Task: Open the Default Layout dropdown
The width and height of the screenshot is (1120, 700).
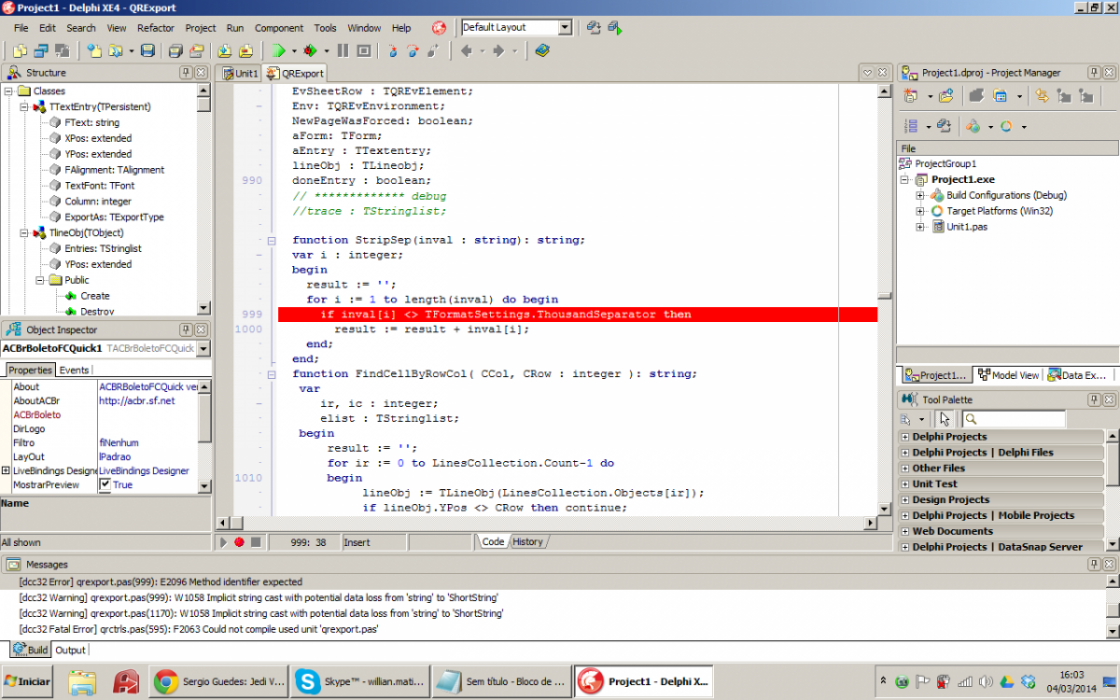Action: point(565,27)
